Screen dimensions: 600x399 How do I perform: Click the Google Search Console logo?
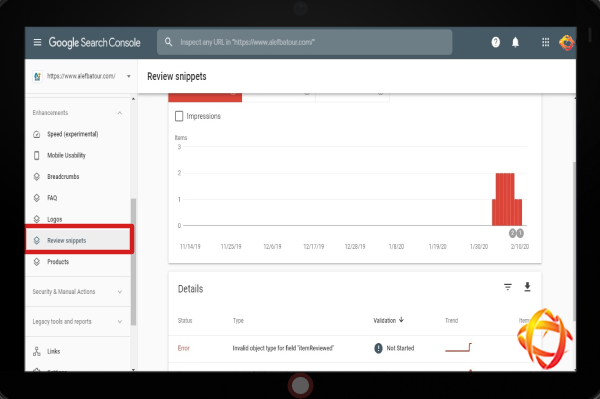click(x=94, y=42)
